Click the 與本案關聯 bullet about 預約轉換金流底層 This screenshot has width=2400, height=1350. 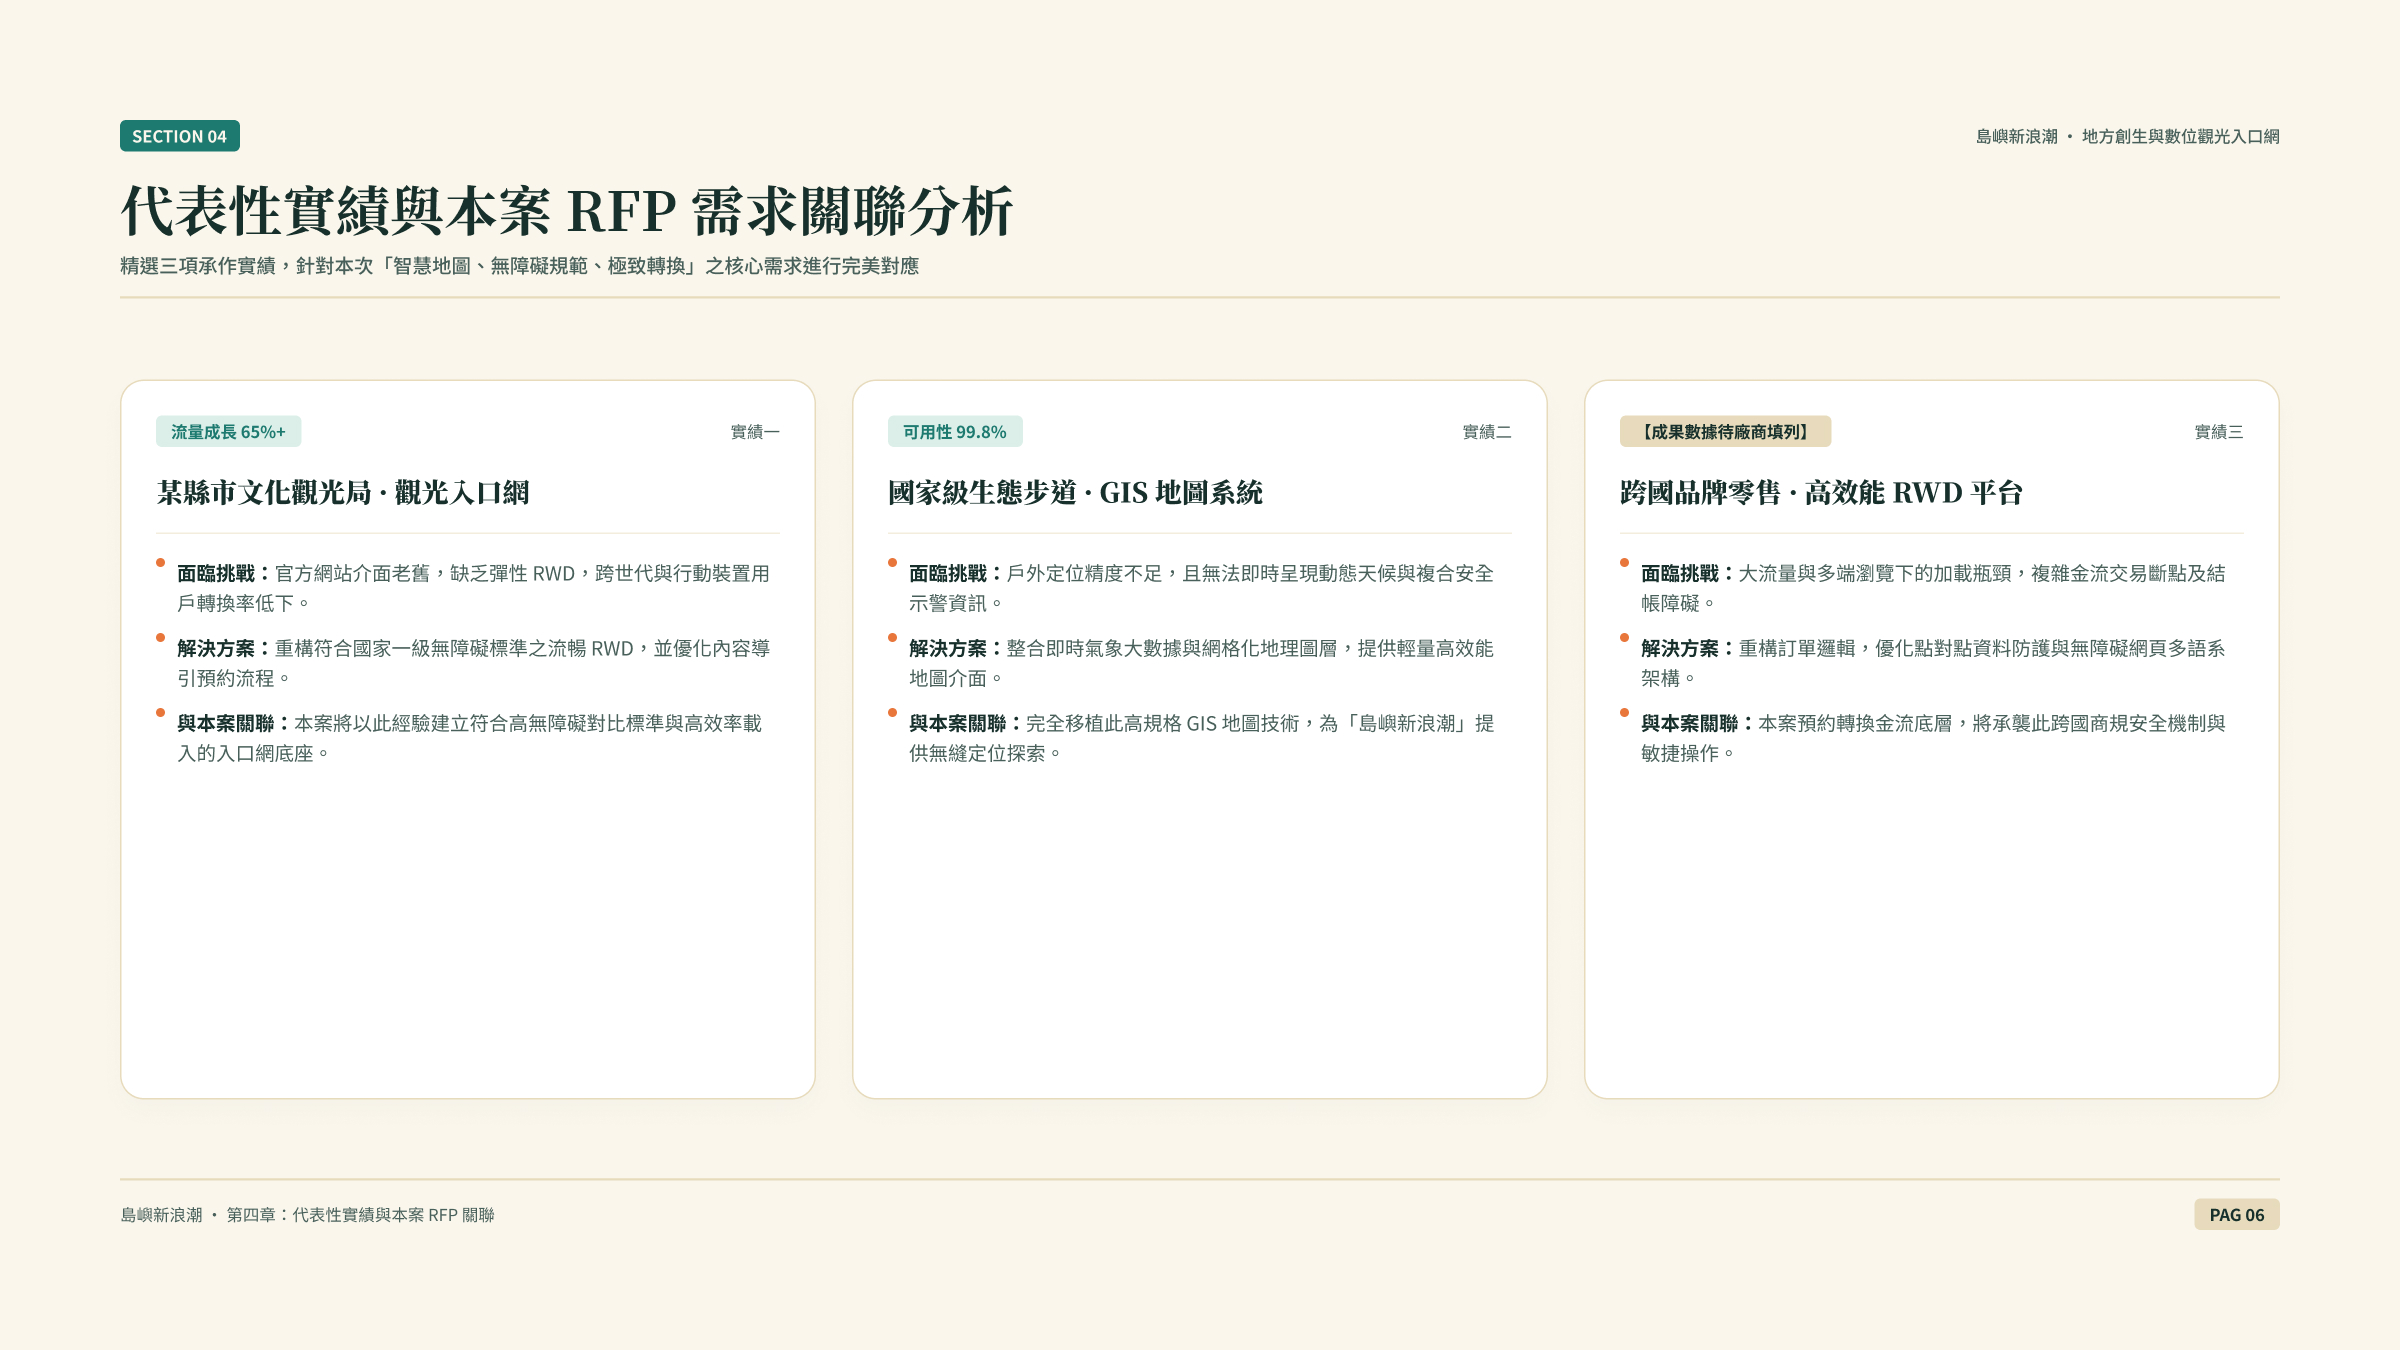tap(1933, 738)
